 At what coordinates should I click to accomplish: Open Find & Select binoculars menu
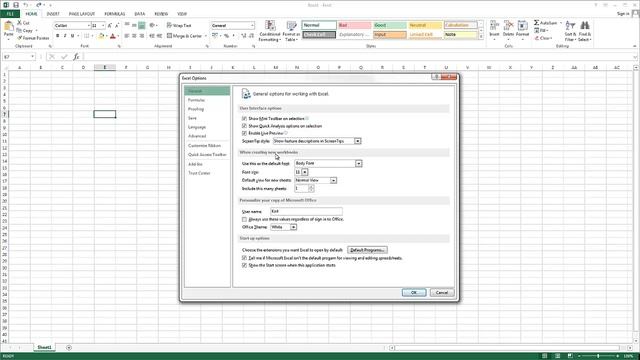(x=584, y=31)
